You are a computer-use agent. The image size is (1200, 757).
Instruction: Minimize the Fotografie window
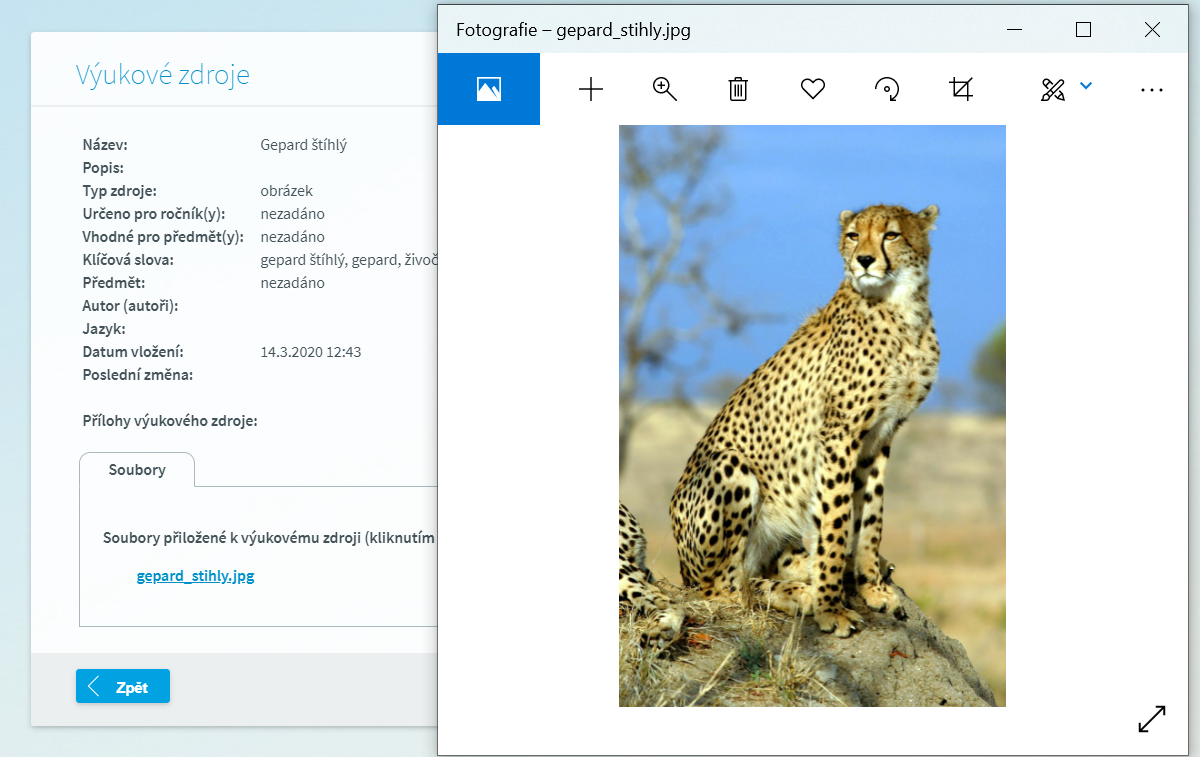coord(1014,30)
